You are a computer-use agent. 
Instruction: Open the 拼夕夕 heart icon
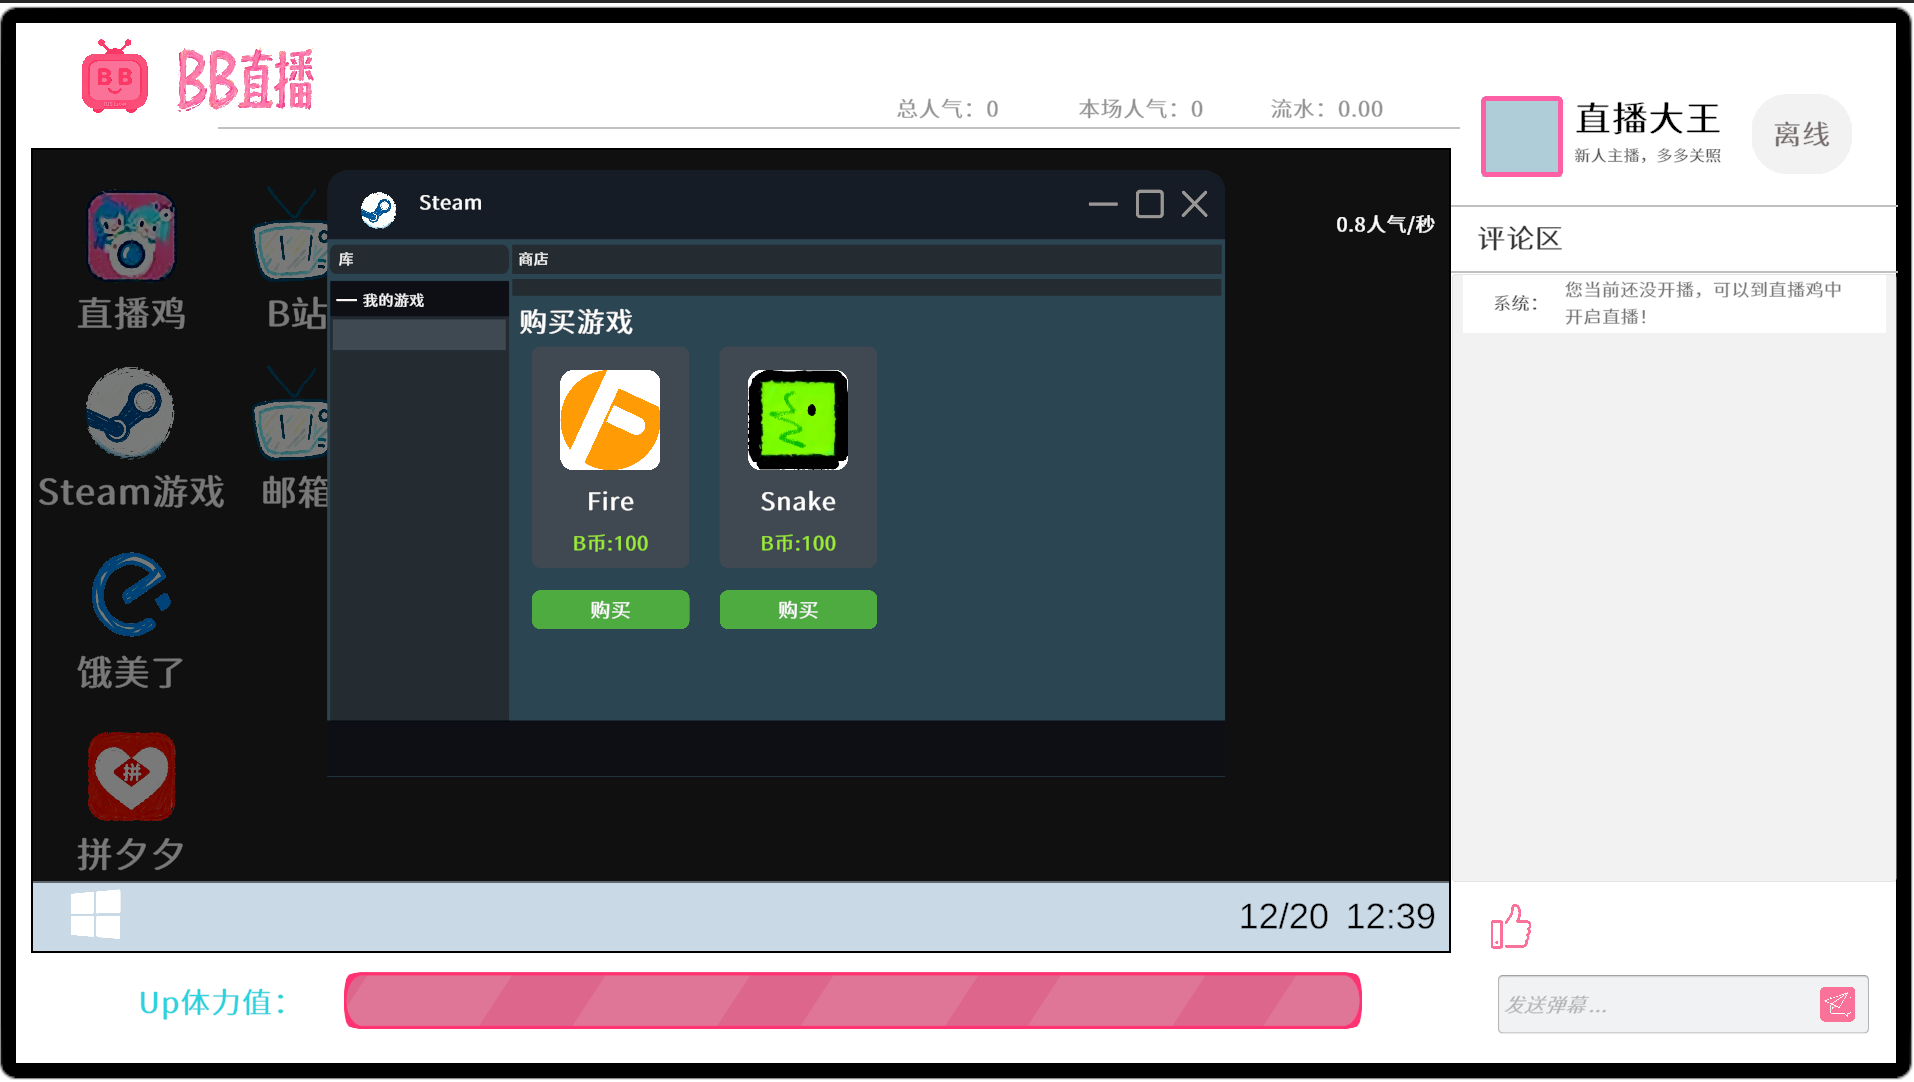pos(130,776)
